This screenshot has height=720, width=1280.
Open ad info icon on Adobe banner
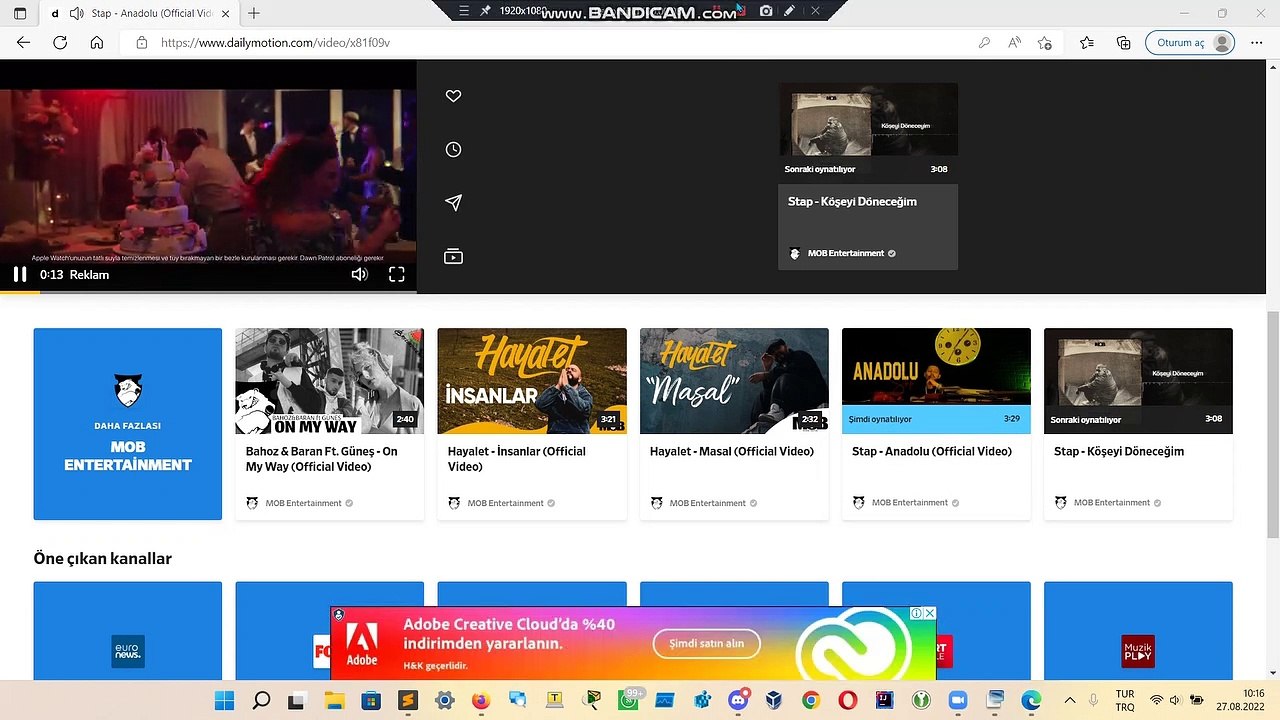pyautogui.click(x=916, y=613)
